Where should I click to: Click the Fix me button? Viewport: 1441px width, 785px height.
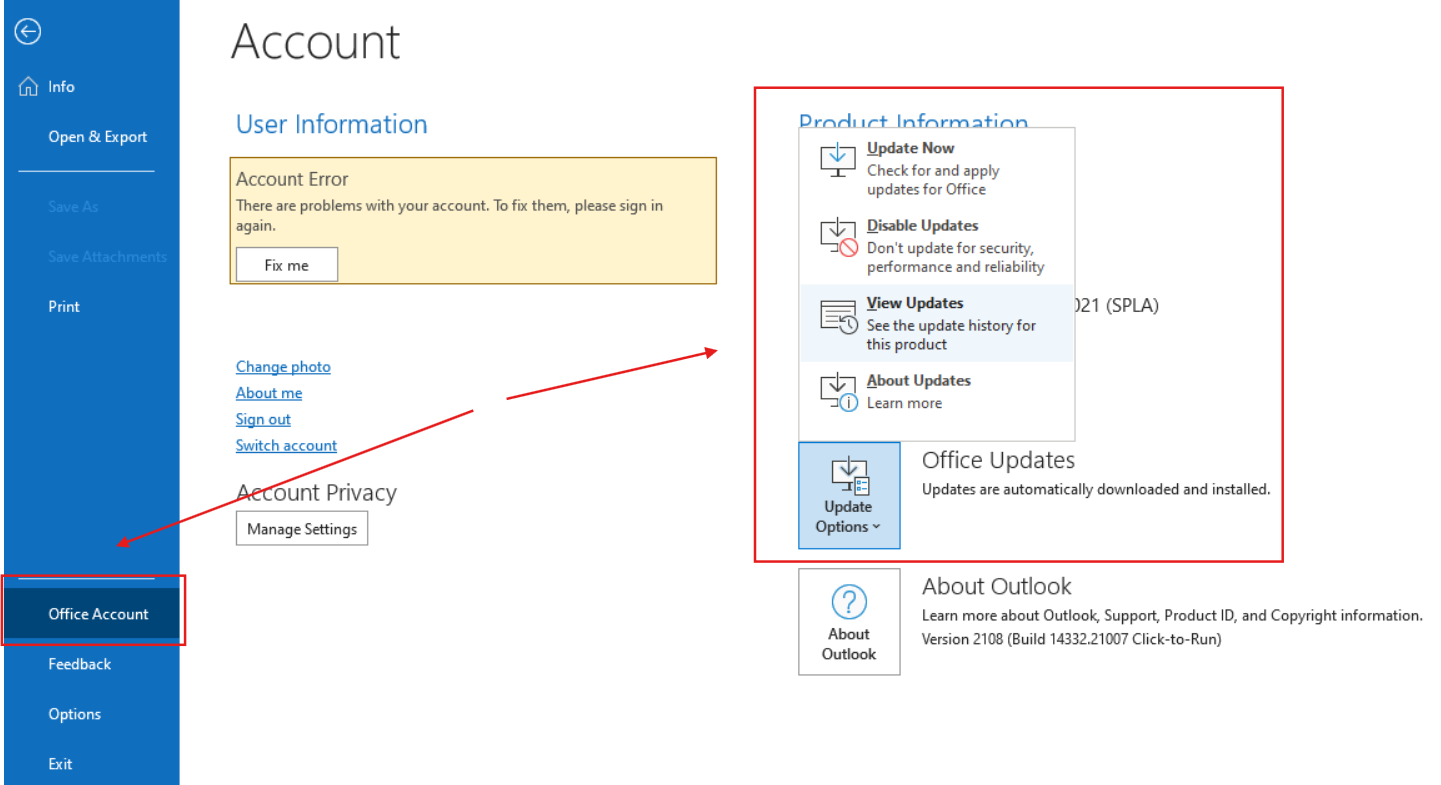click(x=287, y=265)
